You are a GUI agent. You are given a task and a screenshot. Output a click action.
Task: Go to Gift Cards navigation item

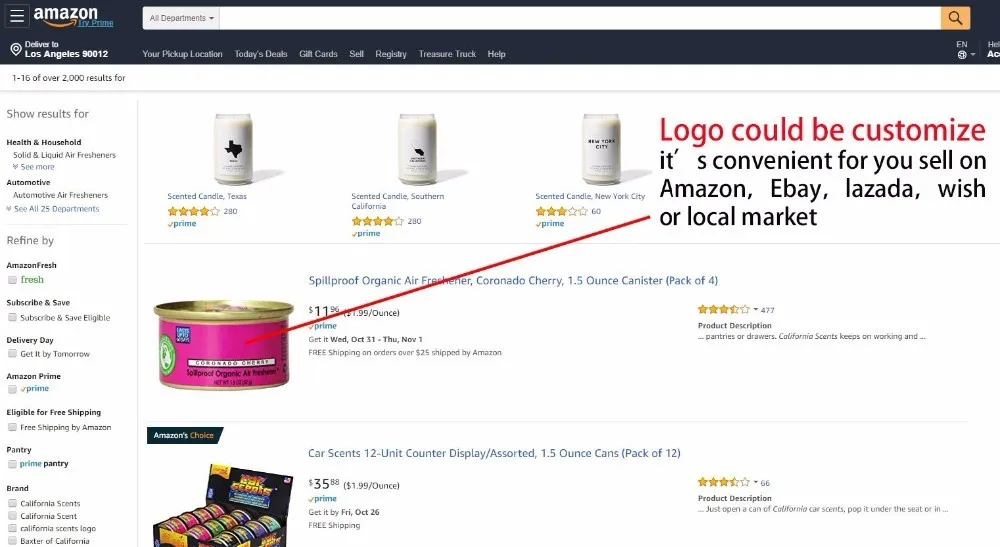point(318,54)
